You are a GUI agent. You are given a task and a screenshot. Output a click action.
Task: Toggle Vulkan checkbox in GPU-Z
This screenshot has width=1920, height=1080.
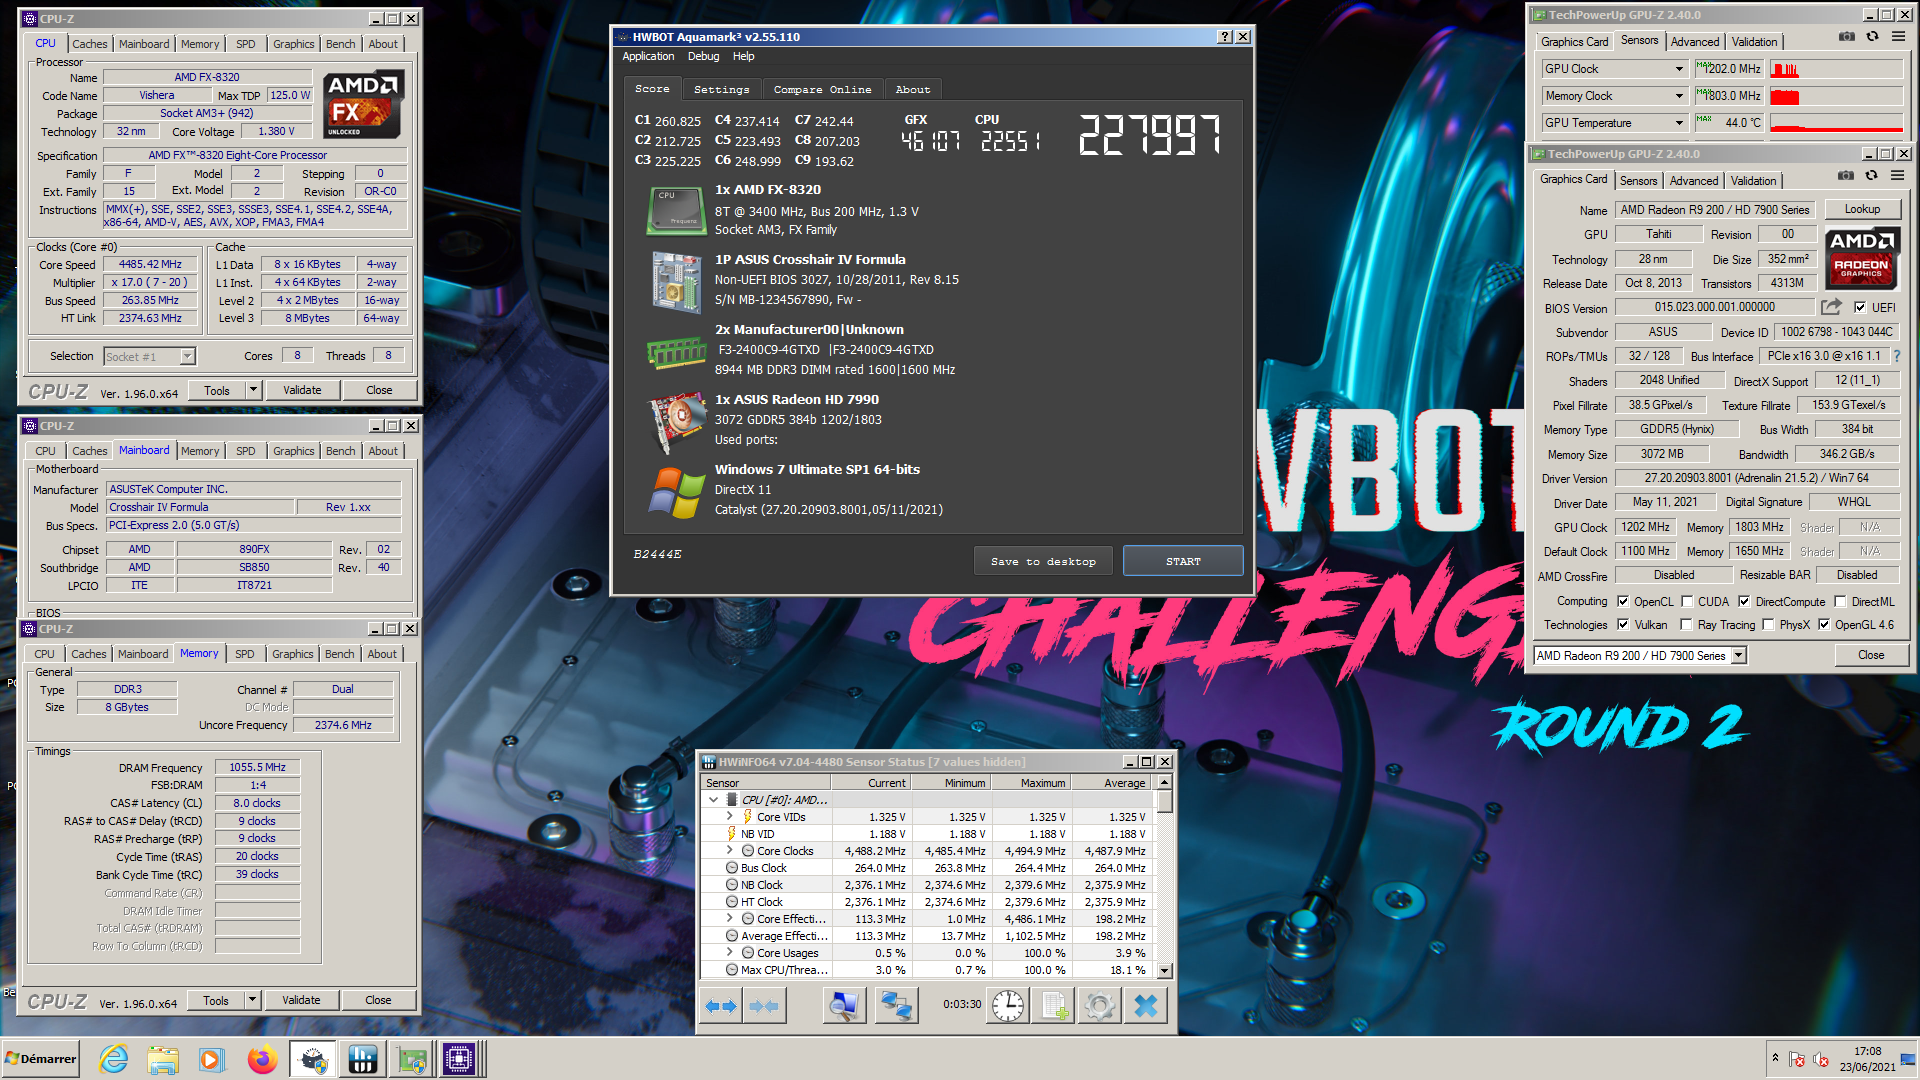click(1623, 624)
